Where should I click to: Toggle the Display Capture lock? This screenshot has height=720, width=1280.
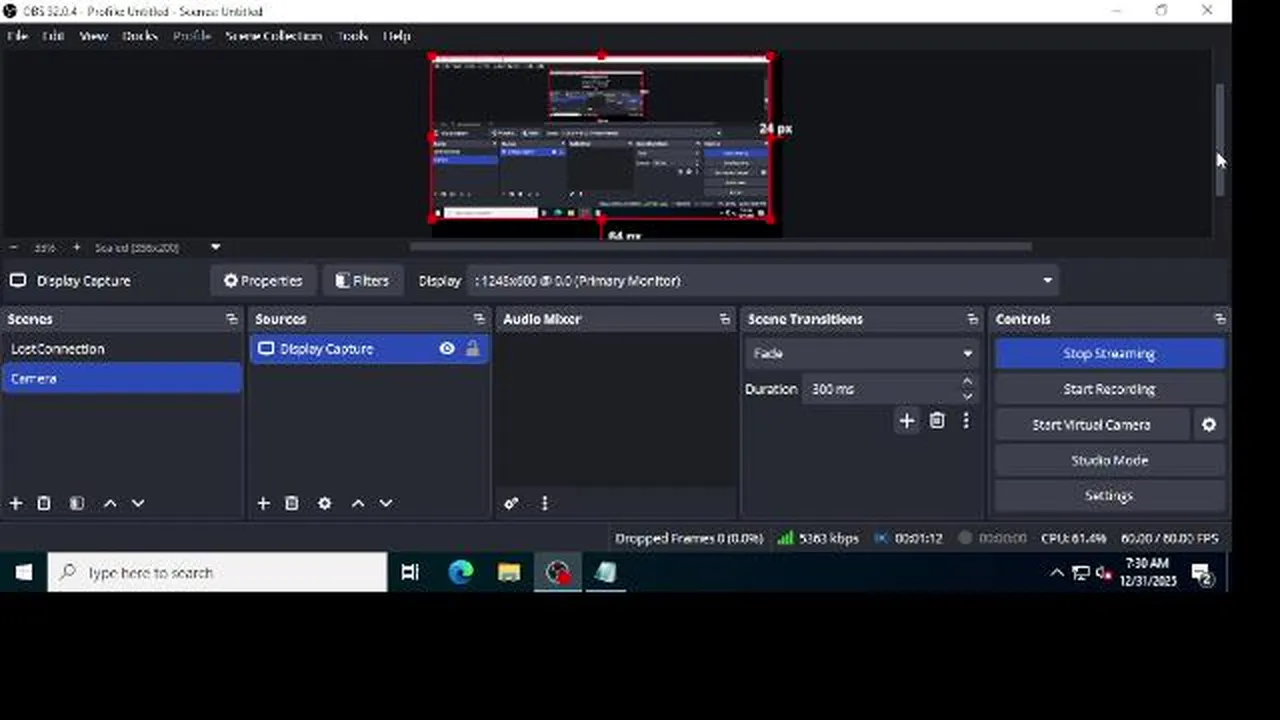tap(472, 349)
